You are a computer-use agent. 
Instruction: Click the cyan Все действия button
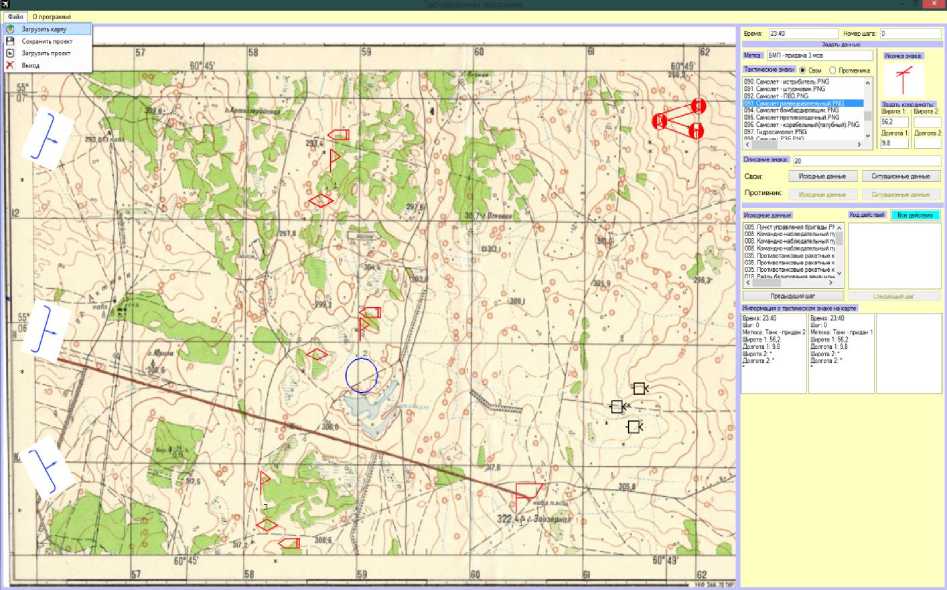[916, 215]
